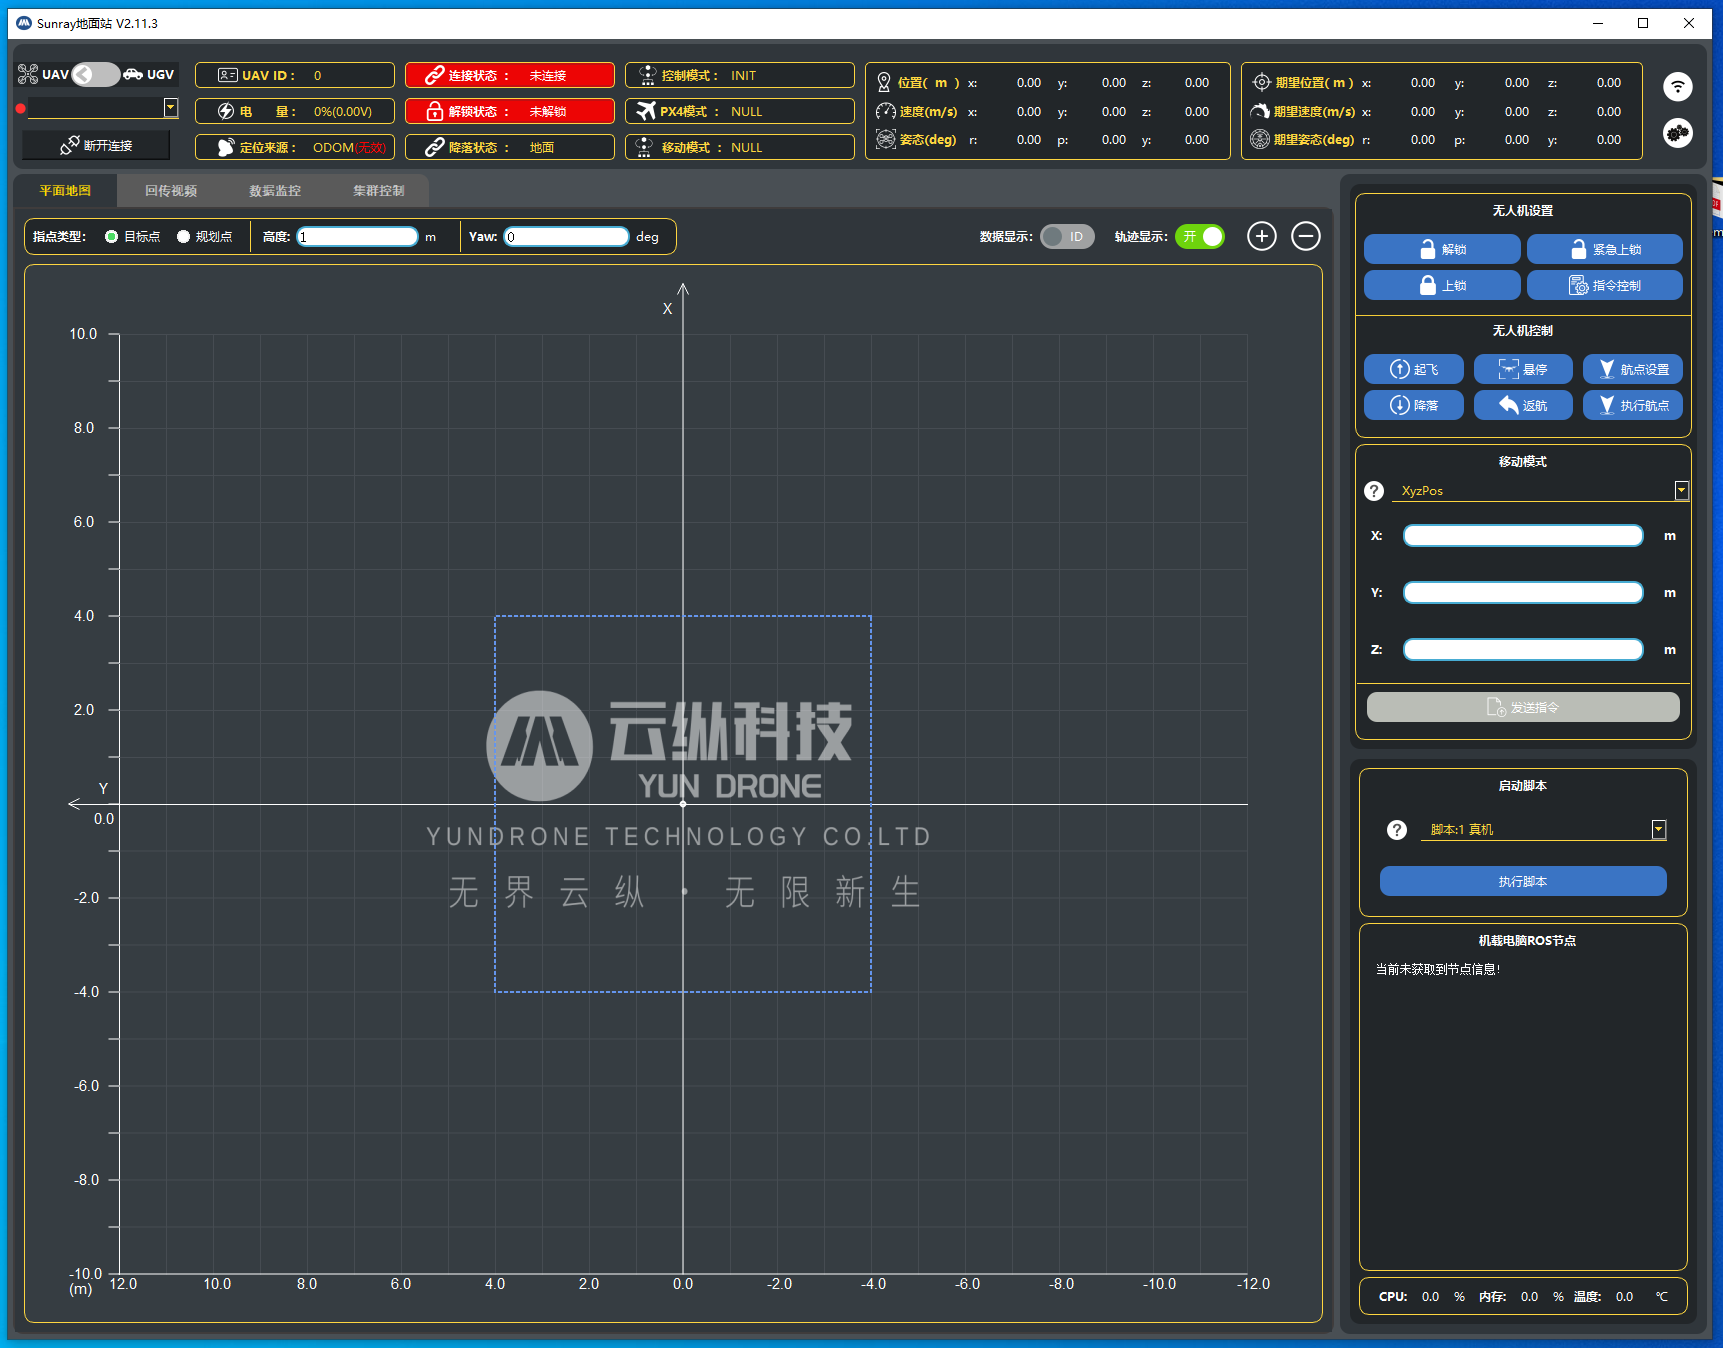
Task: Click the 上锁 lock button
Action: click(1442, 285)
